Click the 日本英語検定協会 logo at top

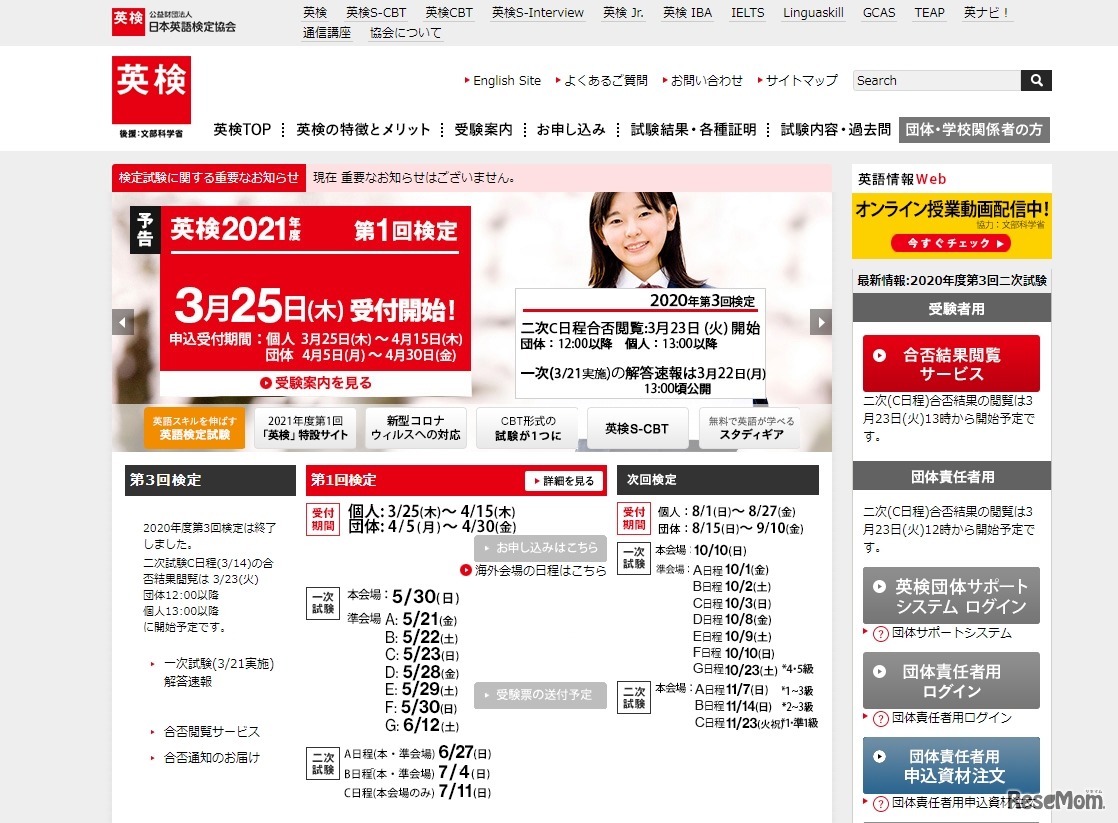pos(174,21)
